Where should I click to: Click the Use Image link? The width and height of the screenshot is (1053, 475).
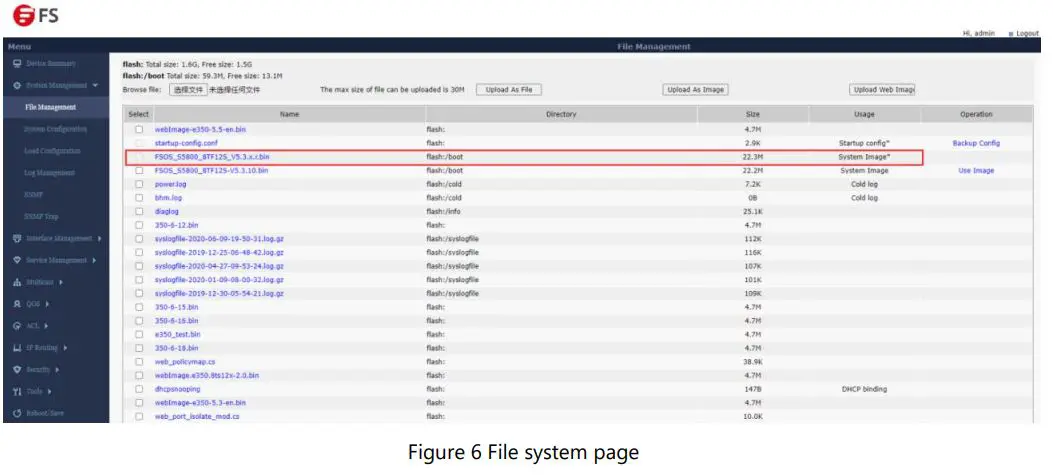[976, 171]
